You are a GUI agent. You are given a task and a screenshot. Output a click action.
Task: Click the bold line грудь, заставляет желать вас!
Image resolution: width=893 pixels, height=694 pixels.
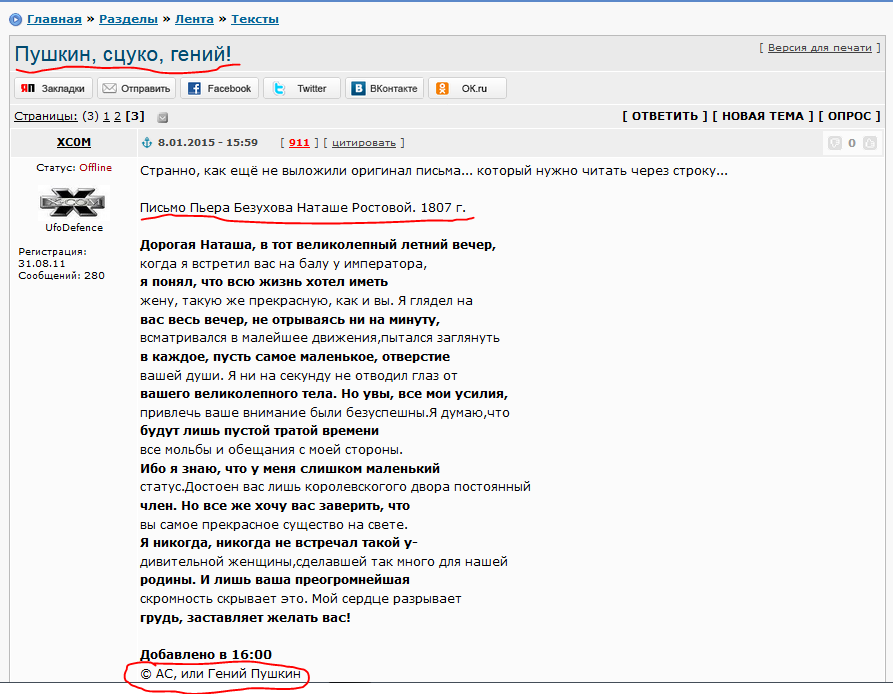click(245, 617)
